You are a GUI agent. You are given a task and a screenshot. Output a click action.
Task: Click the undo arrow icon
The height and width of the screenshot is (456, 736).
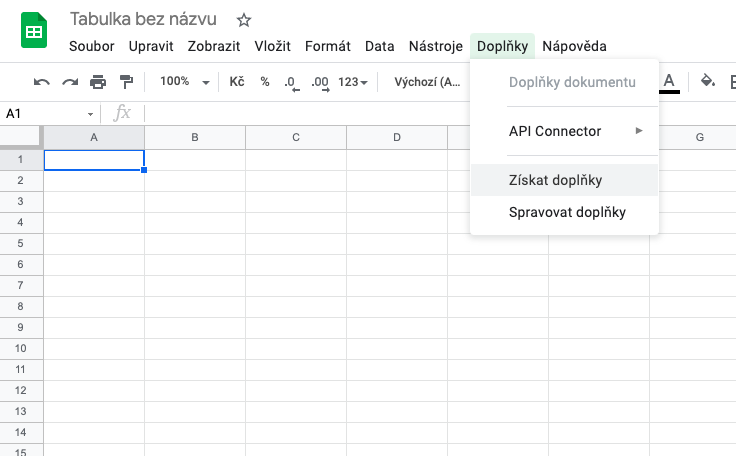[42, 82]
